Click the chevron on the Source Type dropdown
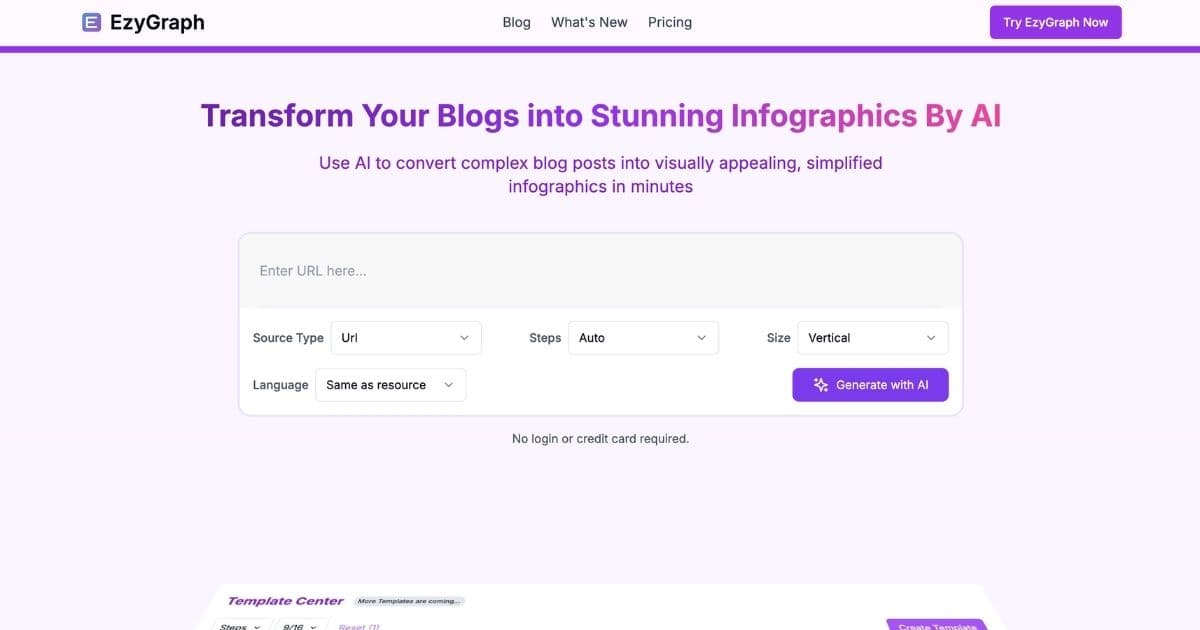 465,337
